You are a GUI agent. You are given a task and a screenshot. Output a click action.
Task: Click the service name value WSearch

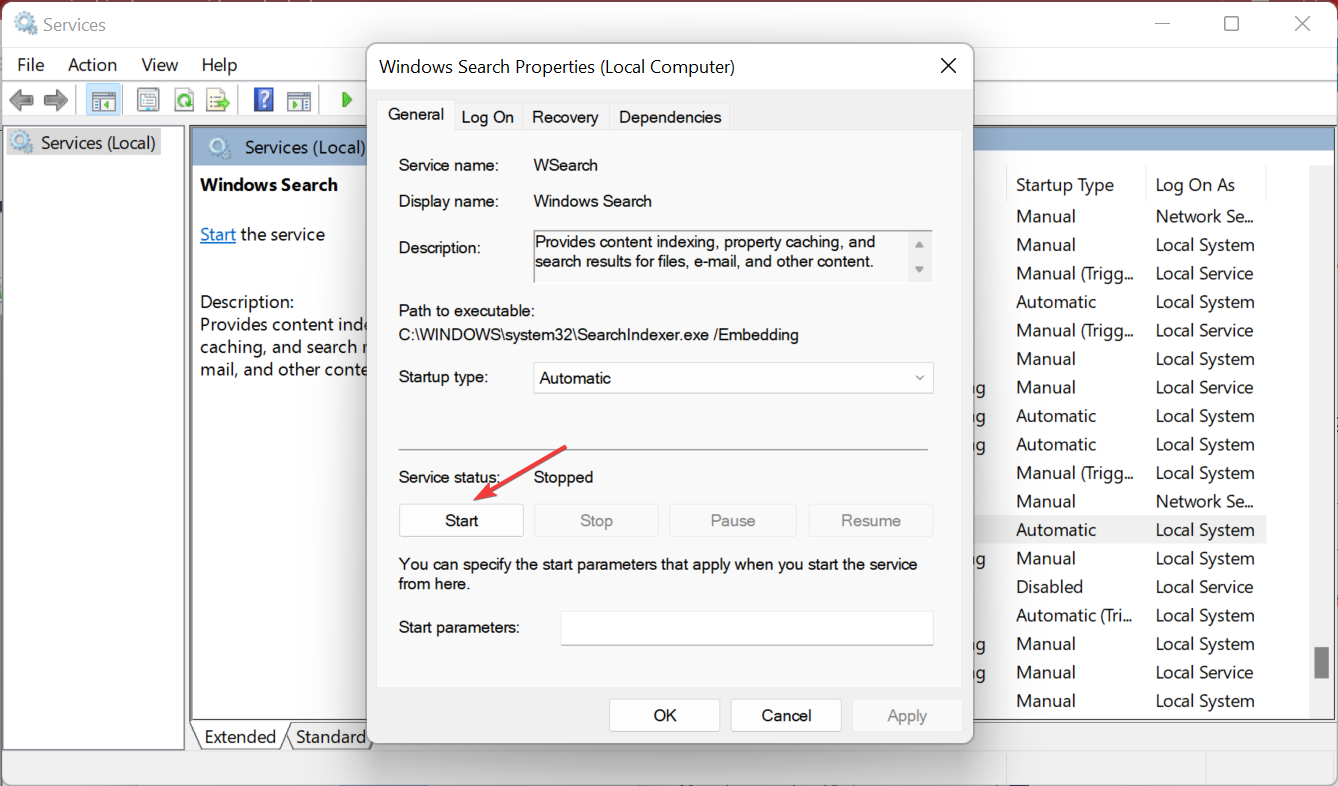(566, 165)
